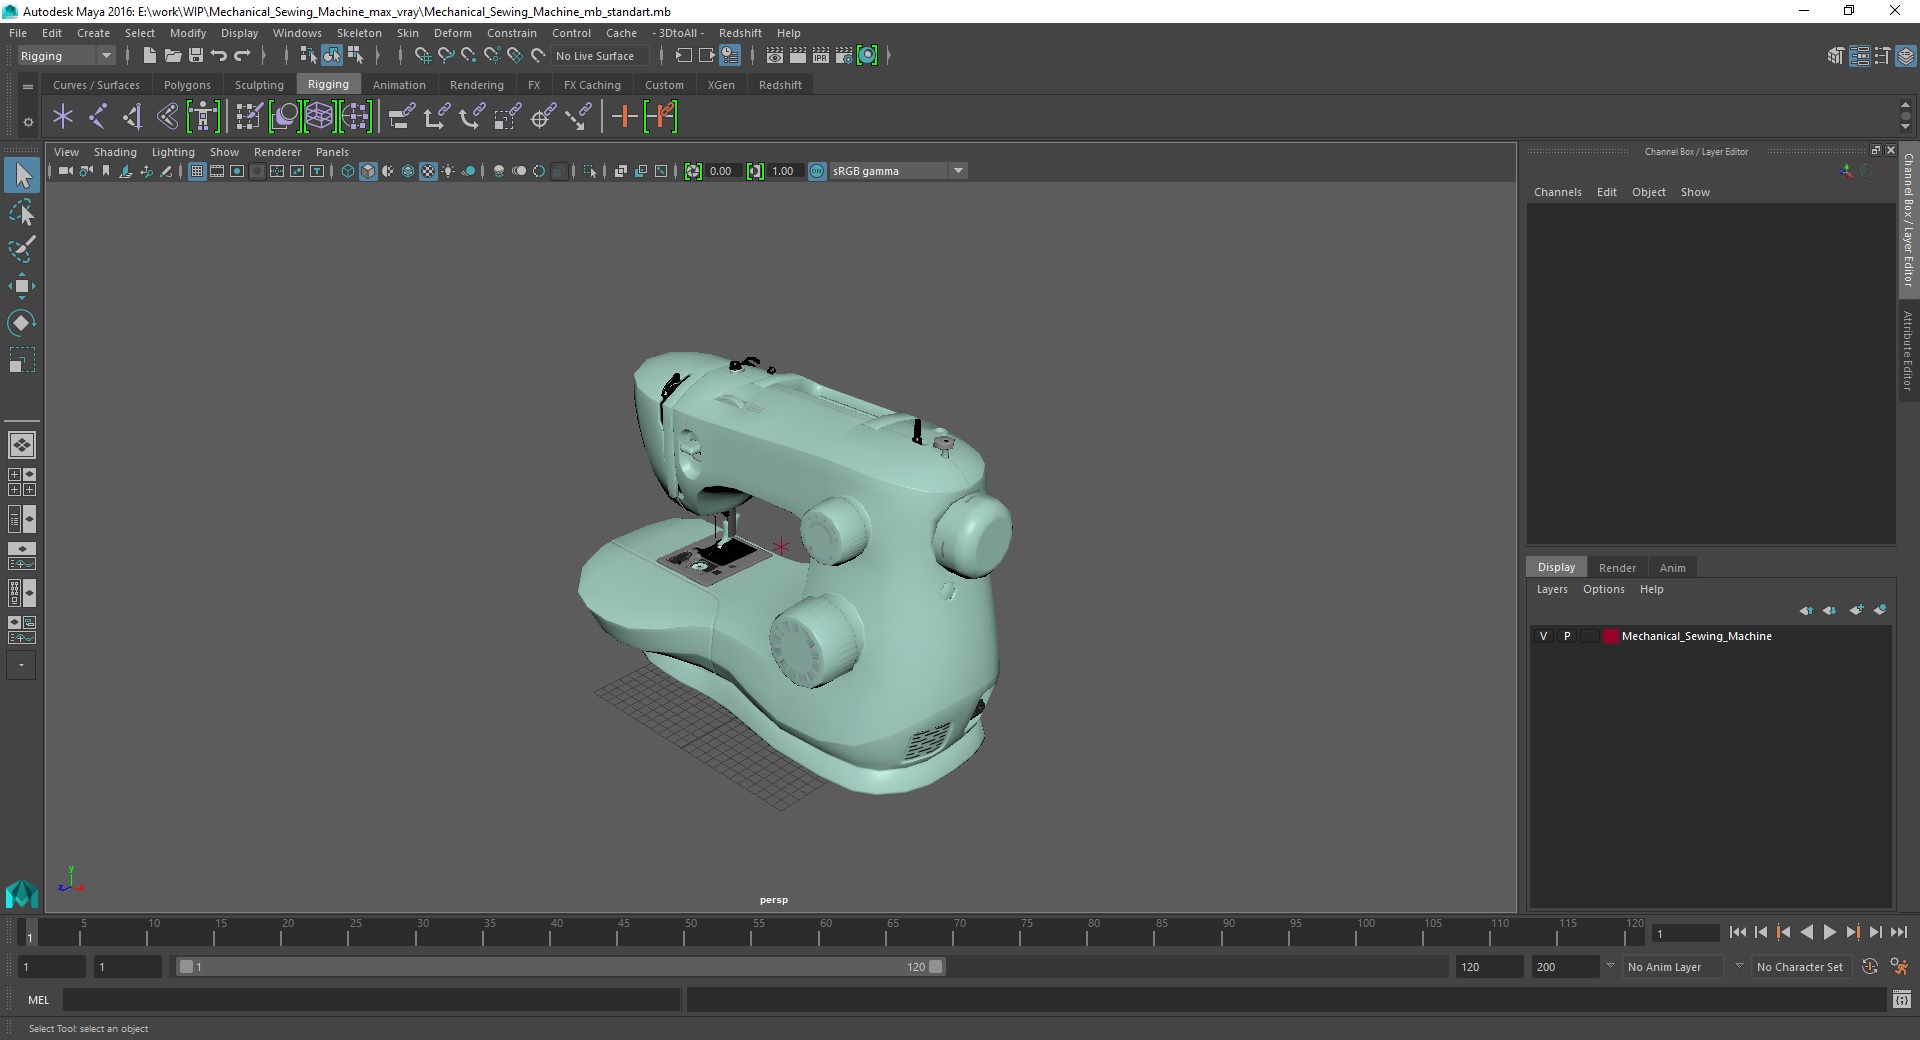Click the Open Scene folder icon
Viewport: 1920px width, 1040px height.
[x=173, y=56]
